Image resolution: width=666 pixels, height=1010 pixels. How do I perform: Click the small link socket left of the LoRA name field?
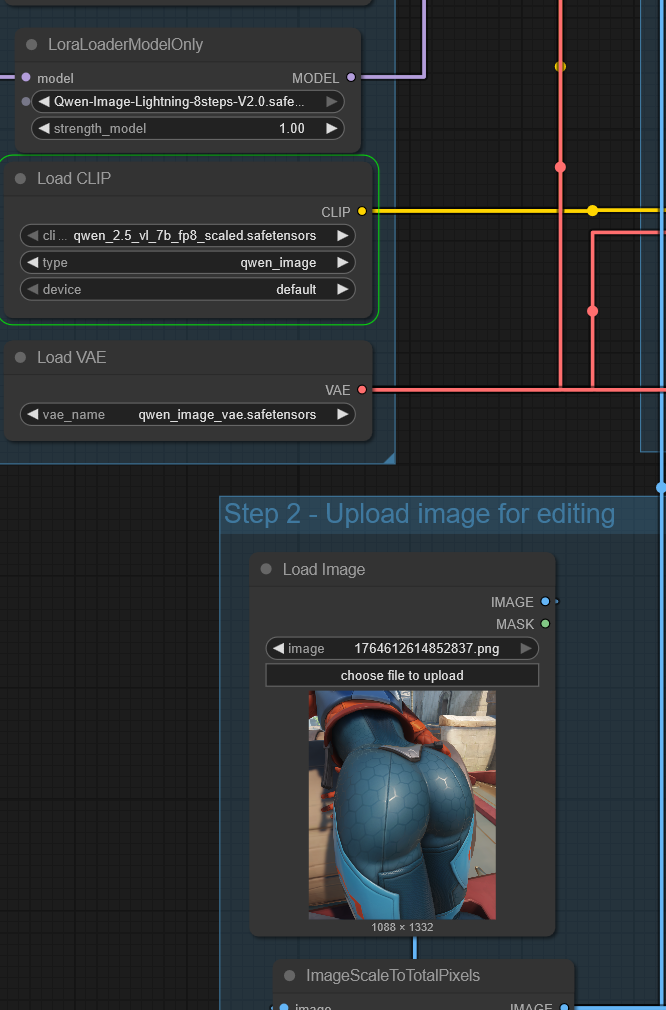(x=26, y=101)
